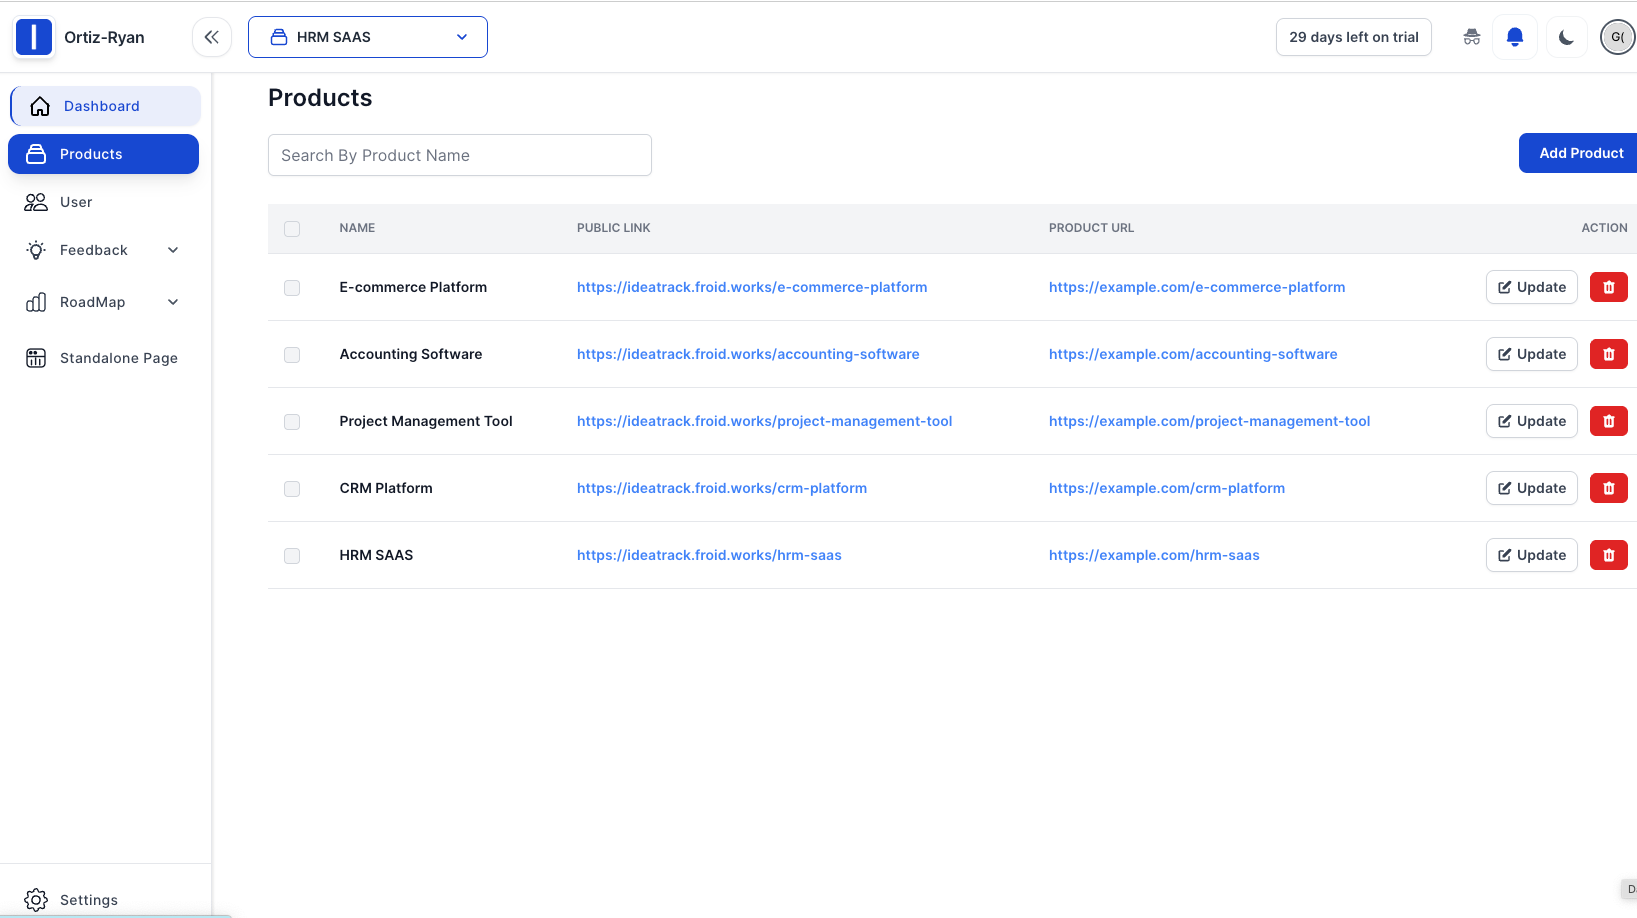Screen dimensions: 1637x918
Task: Click the incognito spy icon in the header
Action: (x=1471, y=37)
